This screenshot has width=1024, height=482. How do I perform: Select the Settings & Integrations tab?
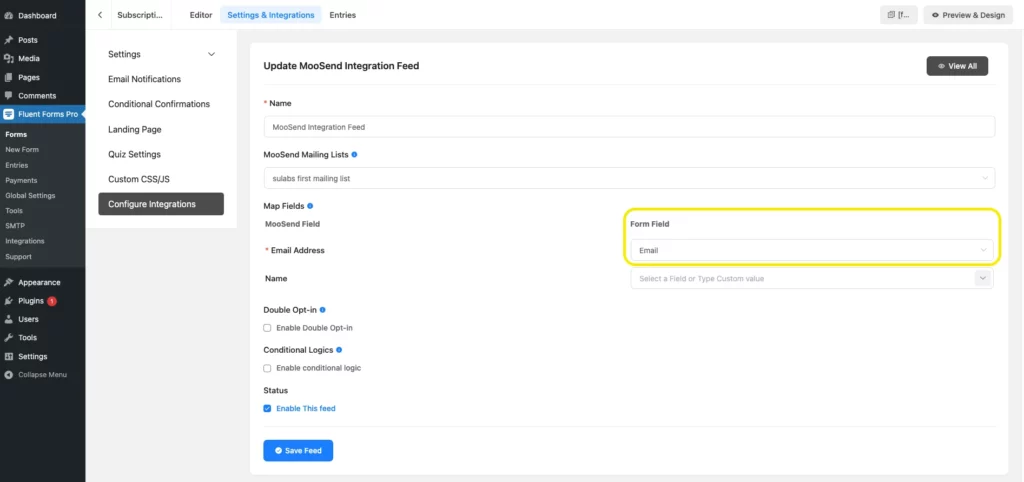click(x=270, y=15)
